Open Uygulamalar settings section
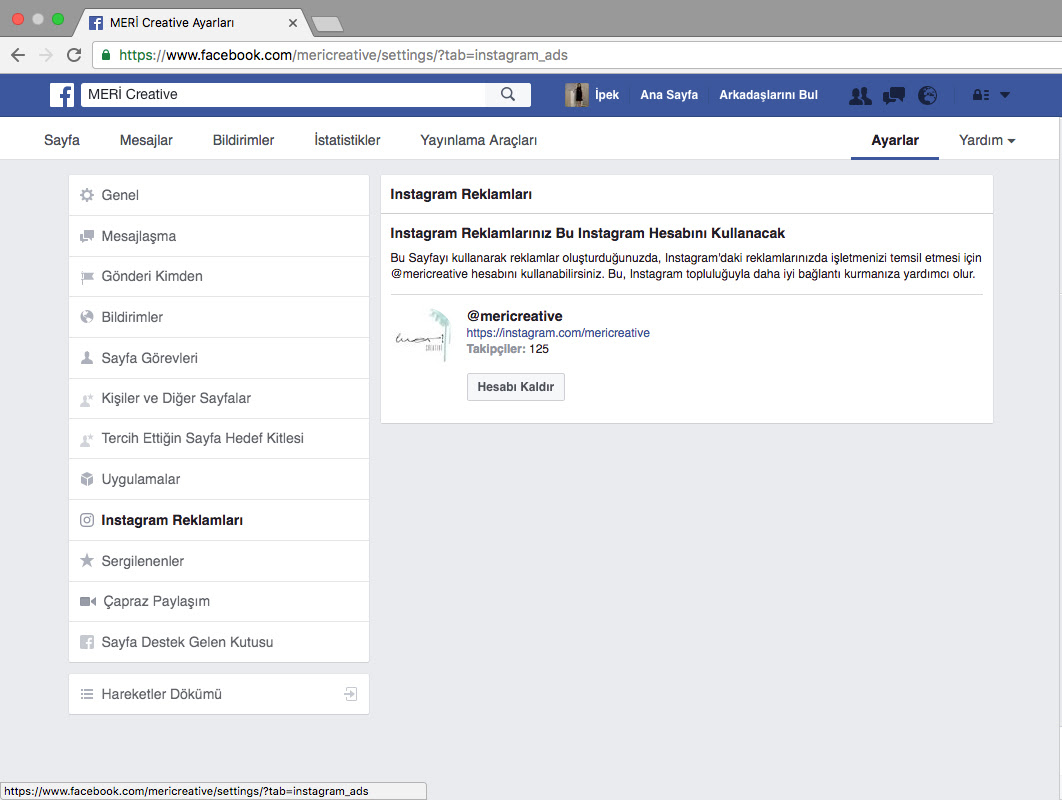 tap(219, 479)
